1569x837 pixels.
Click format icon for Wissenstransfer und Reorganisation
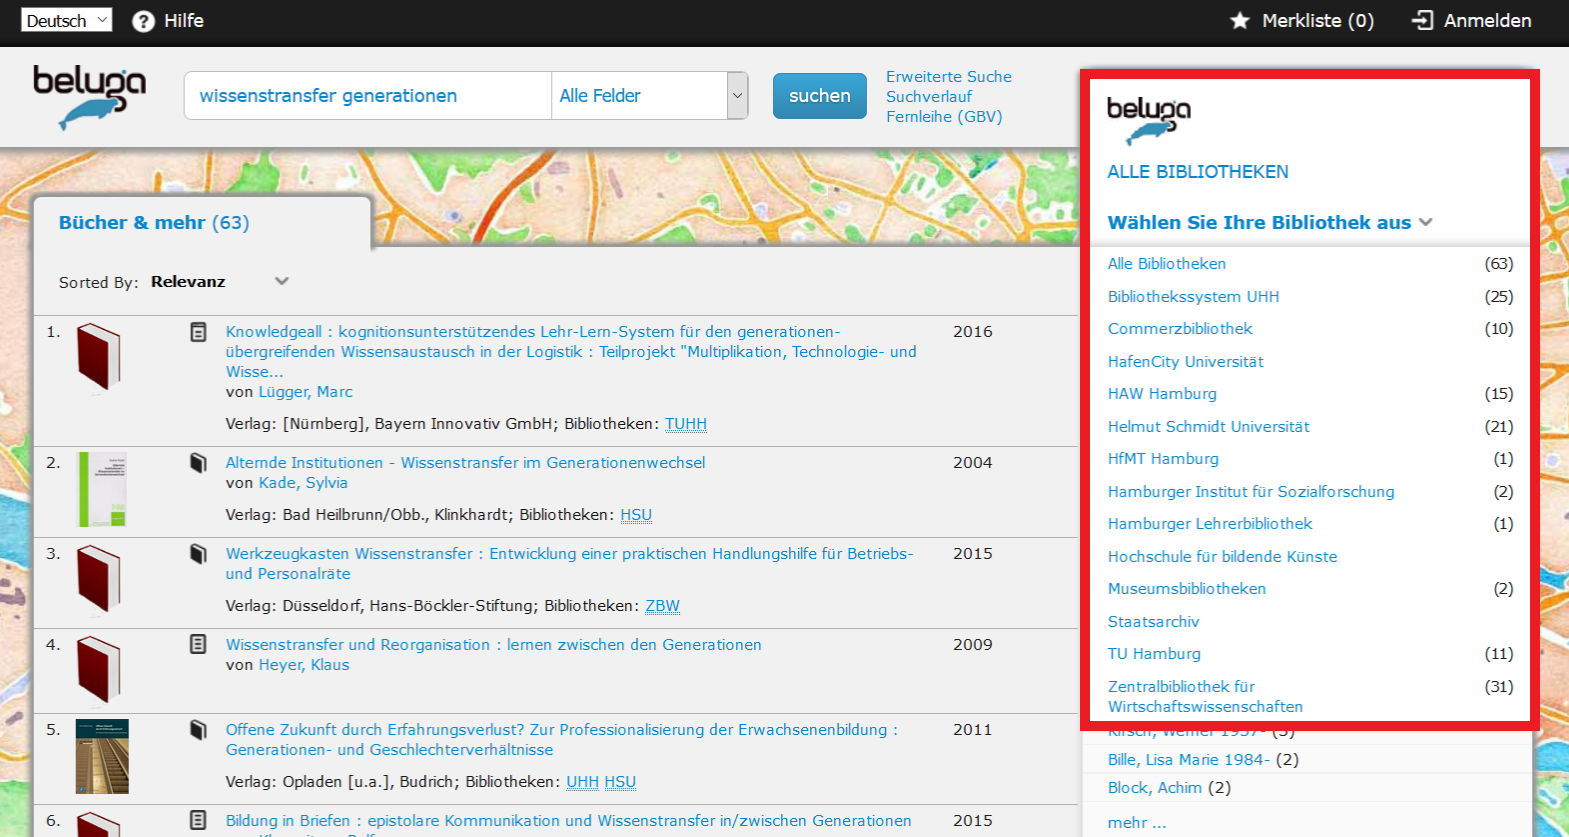[198, 645]
